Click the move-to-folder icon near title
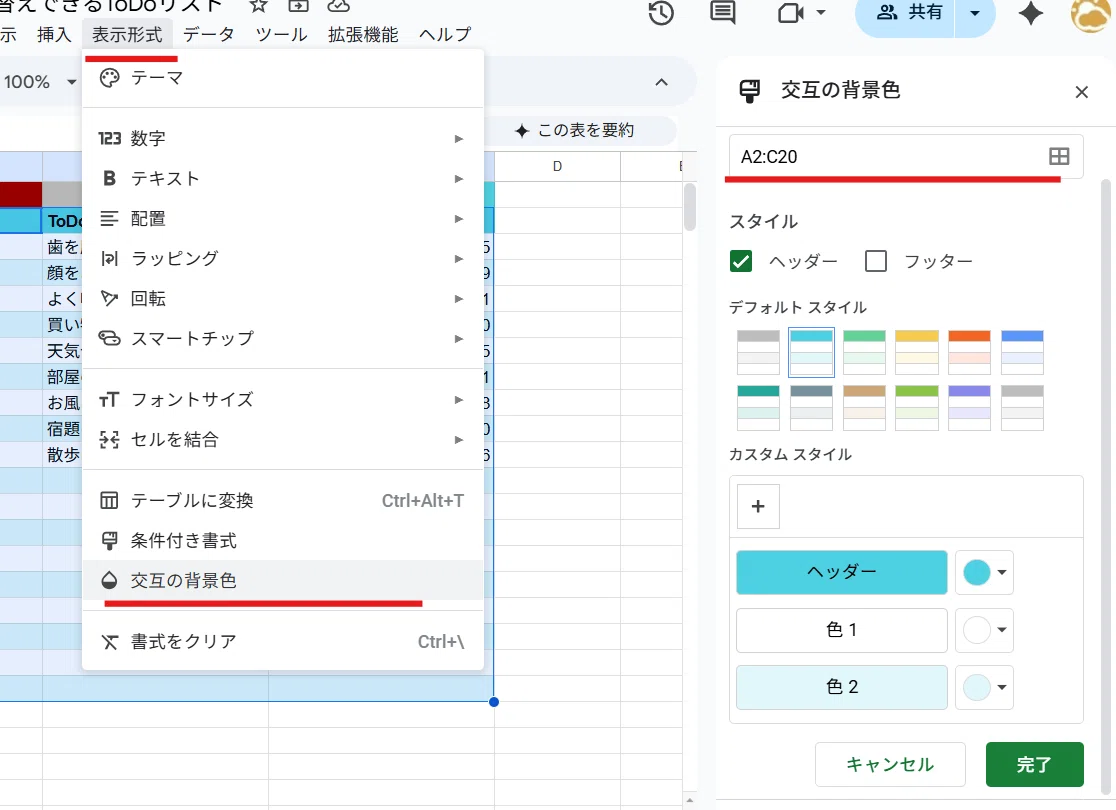This screenshot has width=1116, height=810. [x=298, y=6]
